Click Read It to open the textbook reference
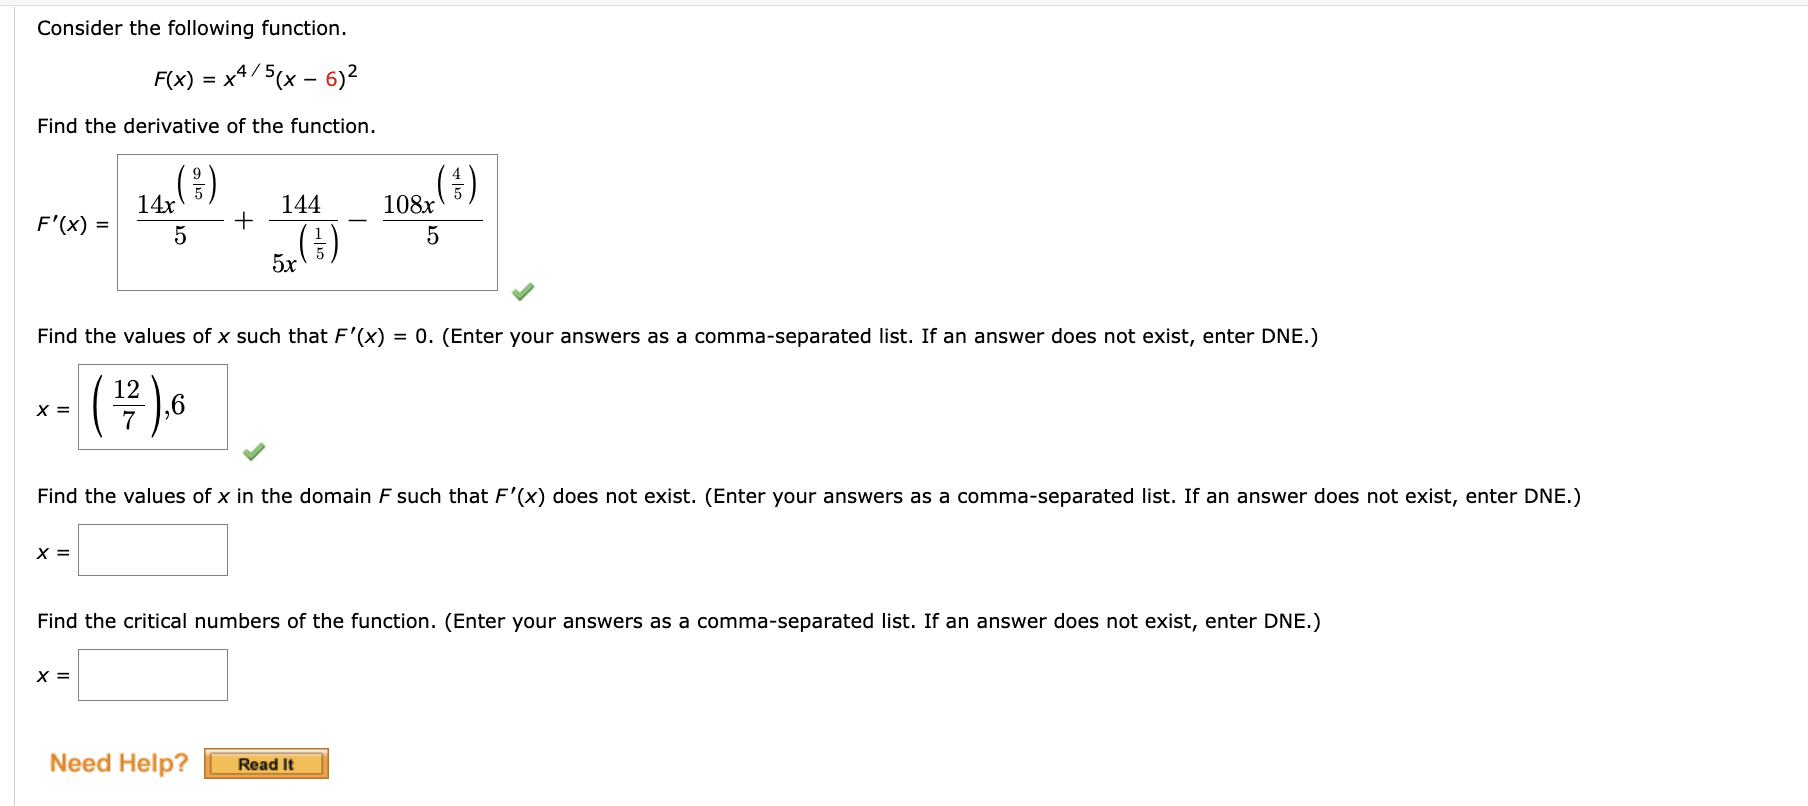This screenshot has width=1808, height=806. point(266,763)
